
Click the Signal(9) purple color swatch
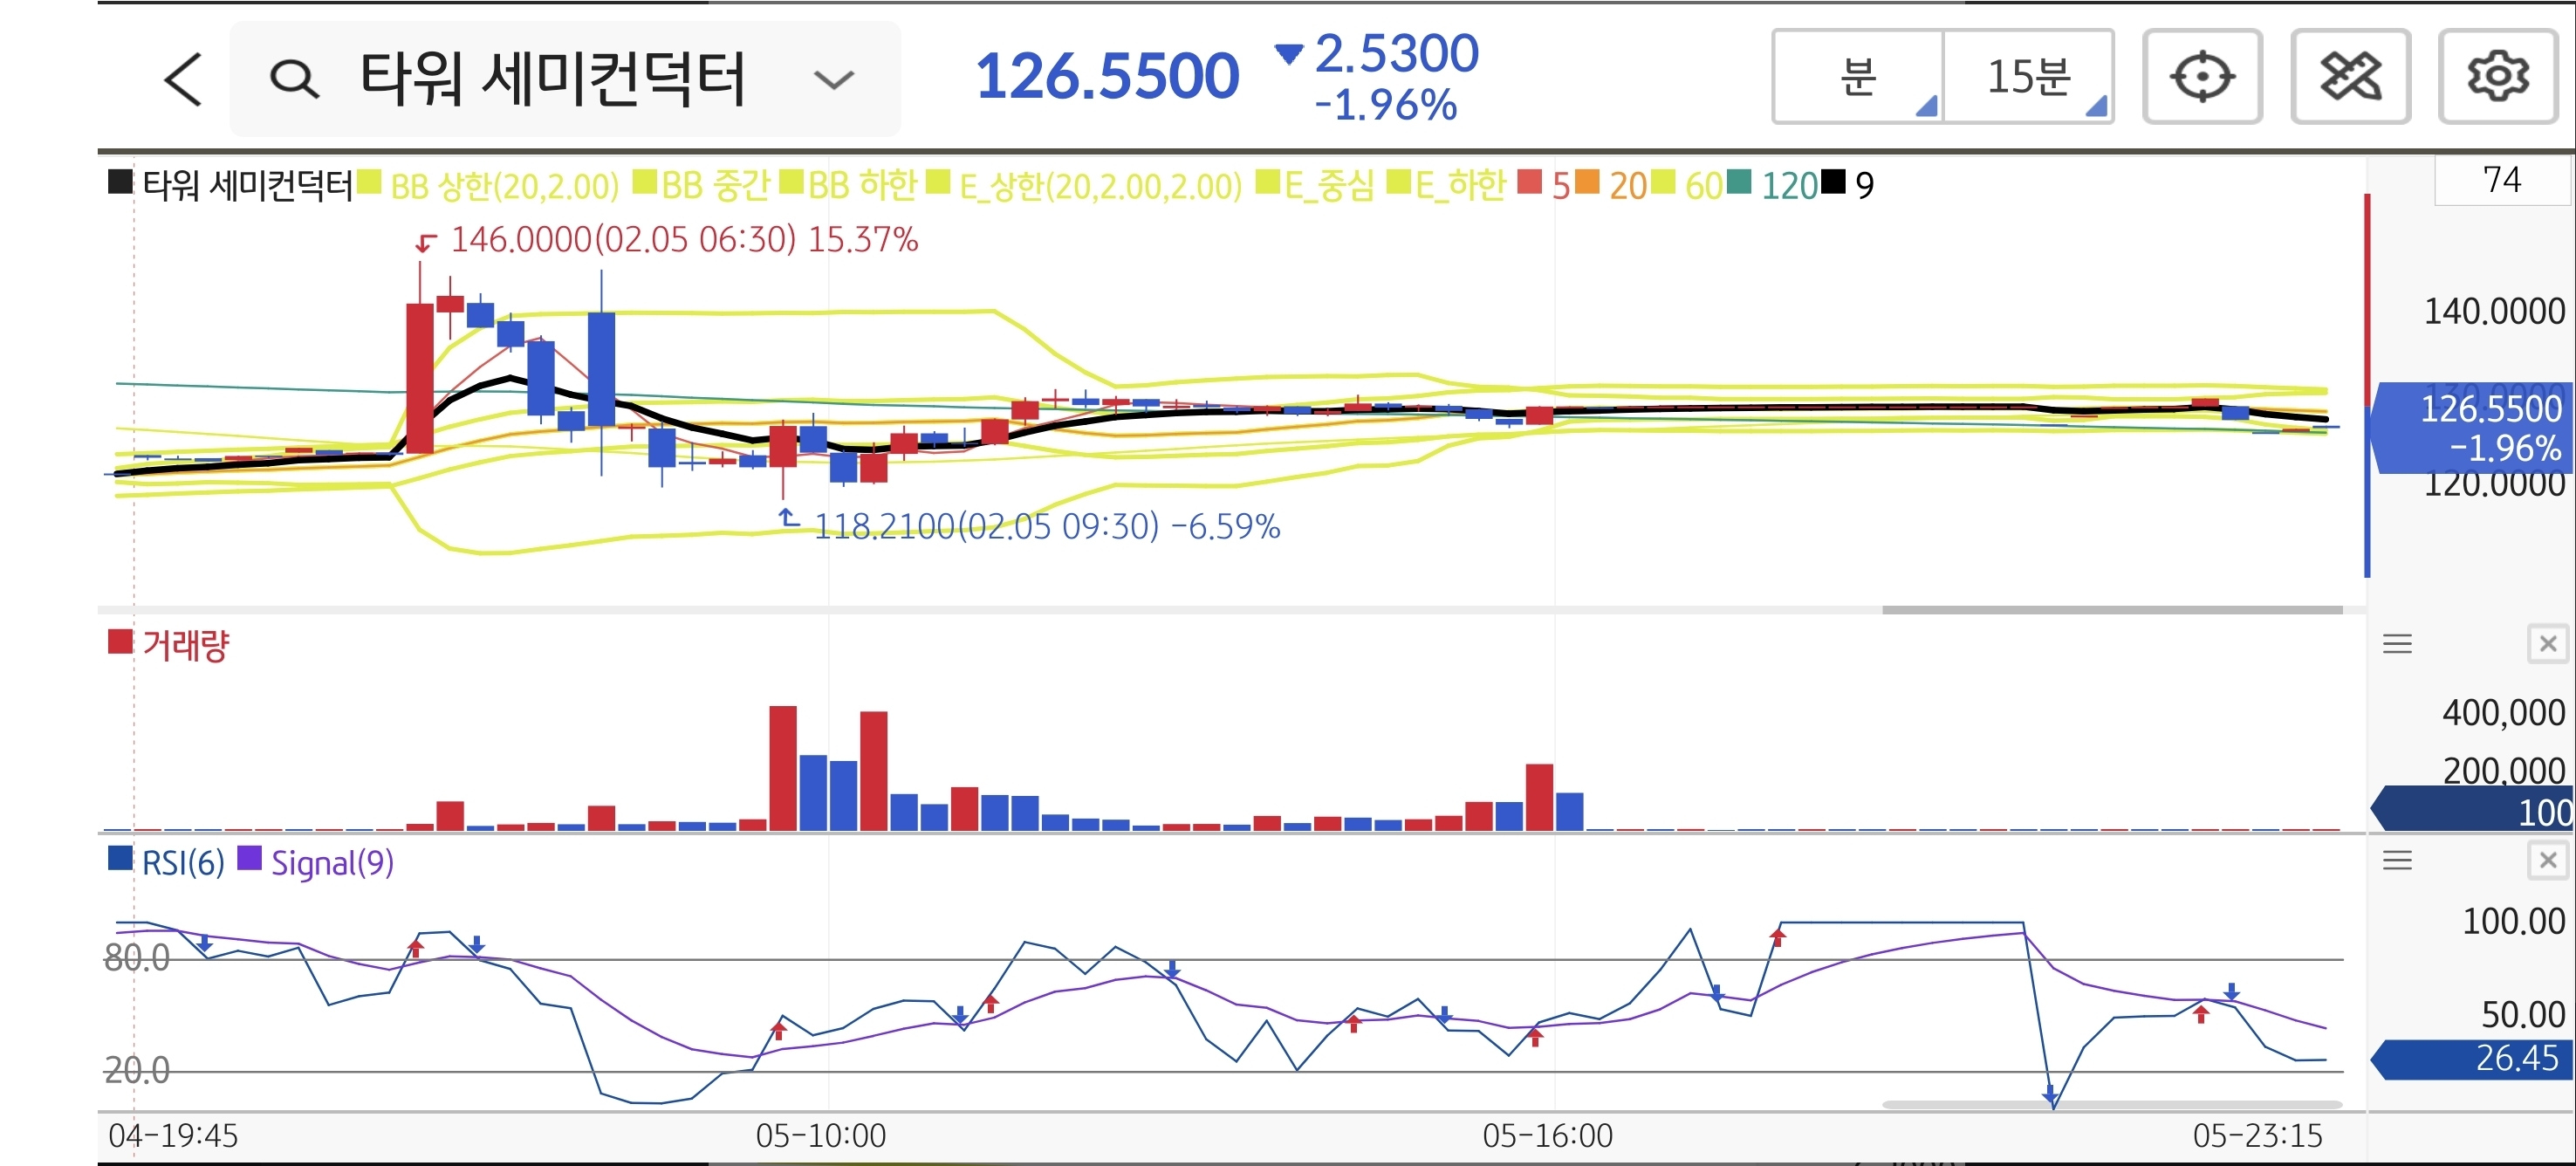tap(249, 859)
